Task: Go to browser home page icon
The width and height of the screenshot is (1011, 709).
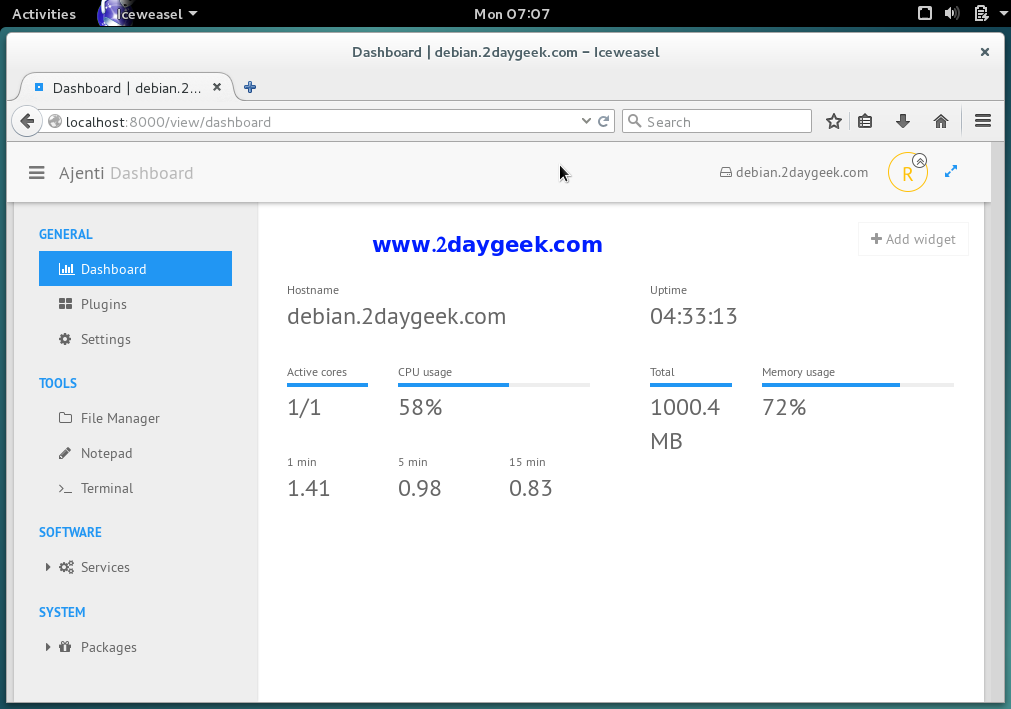Action: 941,121
